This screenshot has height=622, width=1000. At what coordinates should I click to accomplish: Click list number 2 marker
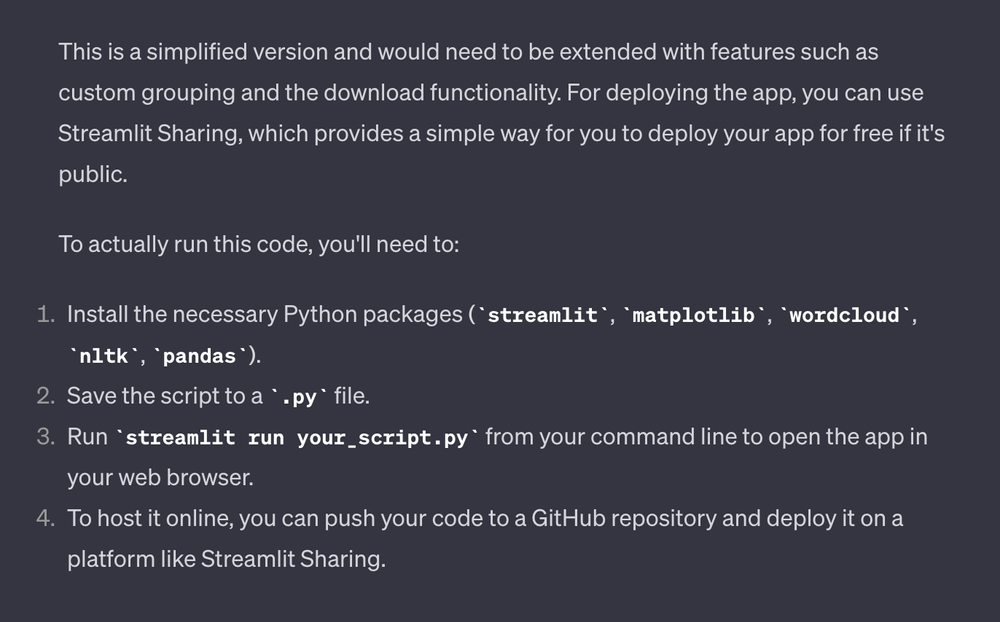click(x=45, y=396)
